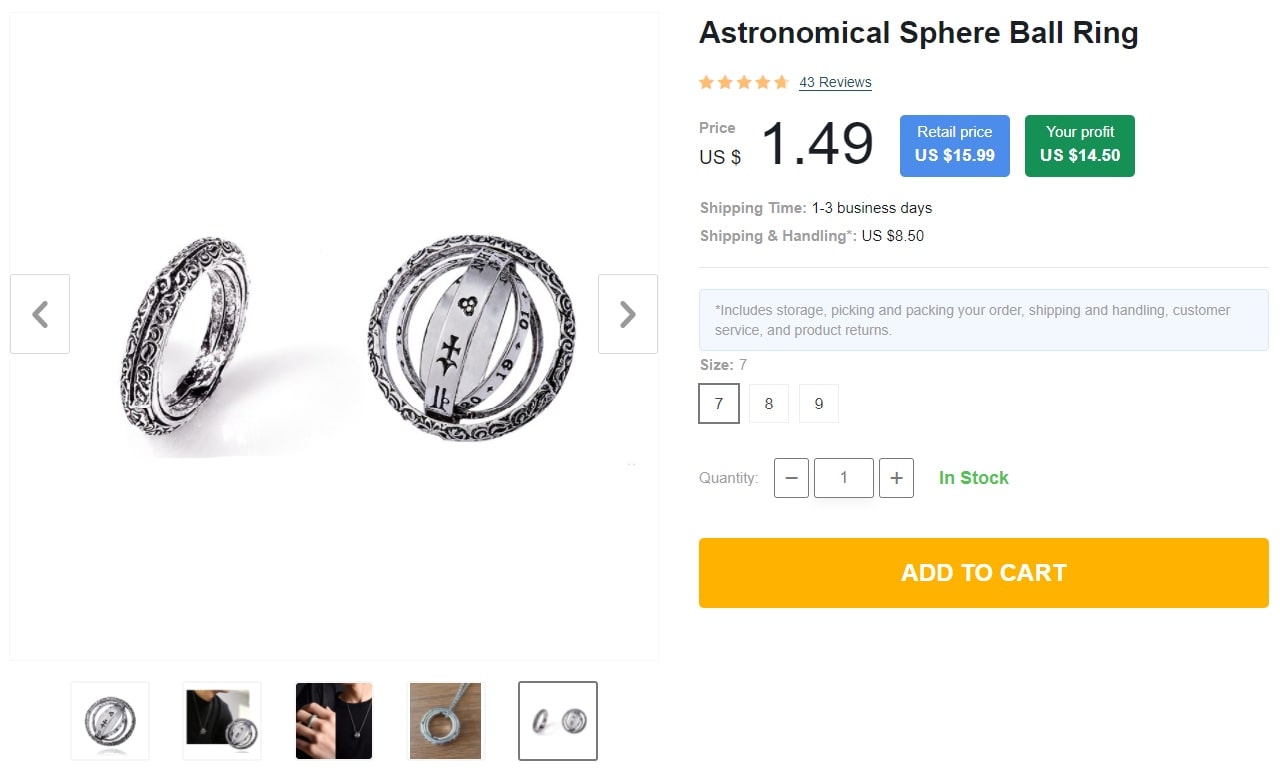Image resolution: width=1280 pixels, height=781 pixels.
Task: Click the Retail price US $15.99 badge
Action: [x=954, y=145]
